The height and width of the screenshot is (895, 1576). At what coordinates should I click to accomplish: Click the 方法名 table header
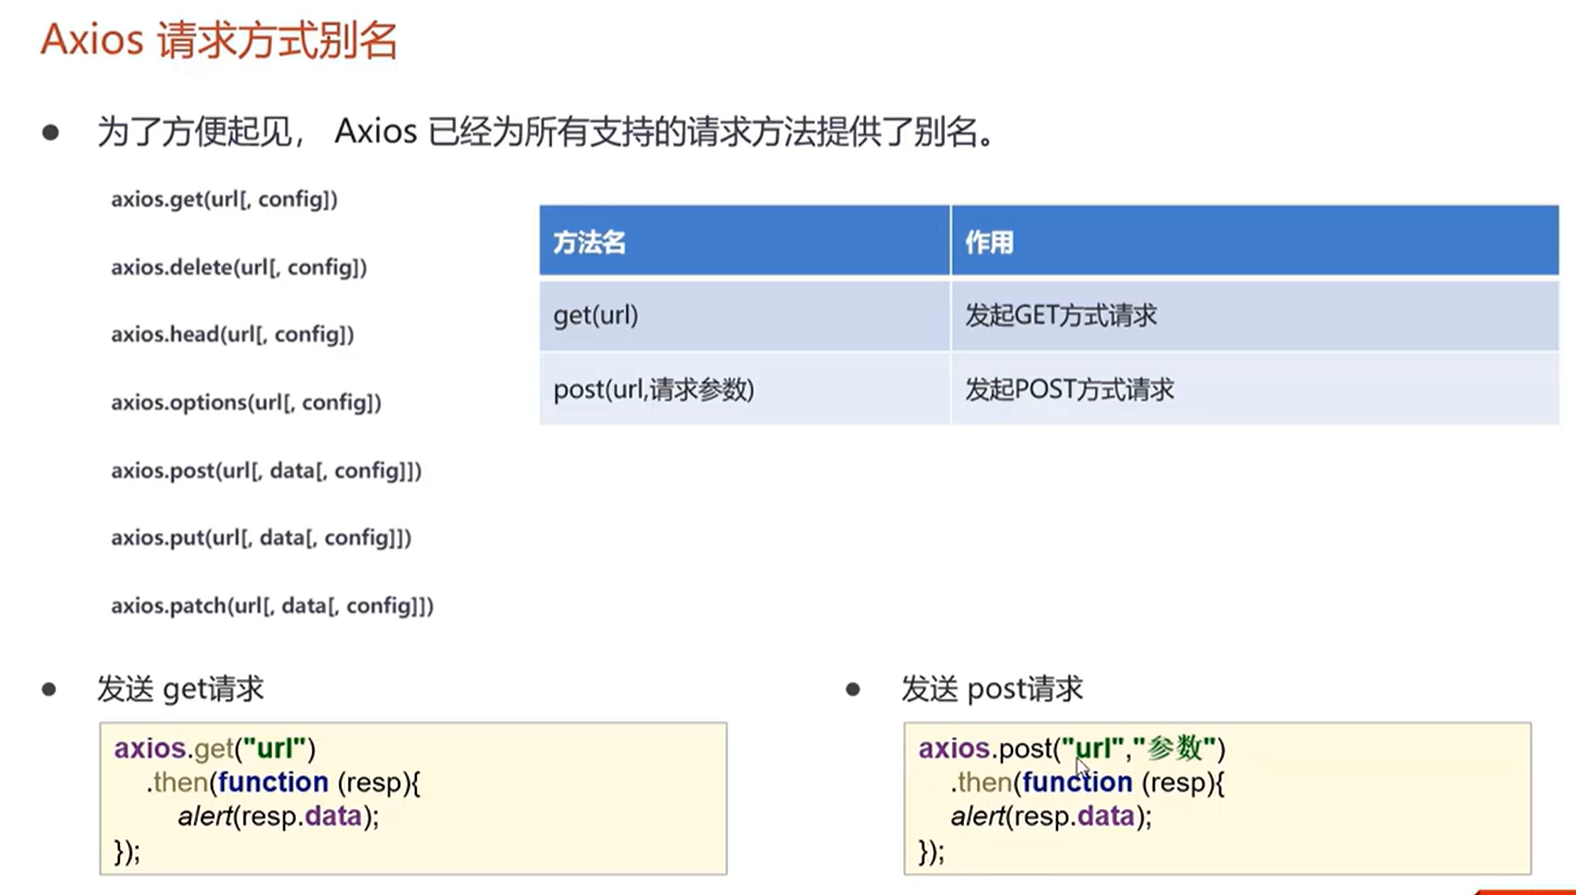coord(744,241)
